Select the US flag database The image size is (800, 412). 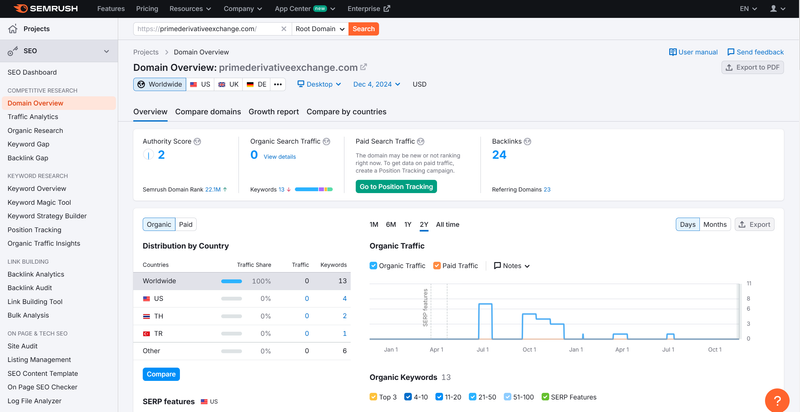pyautogui.click(x=200, y=85)
